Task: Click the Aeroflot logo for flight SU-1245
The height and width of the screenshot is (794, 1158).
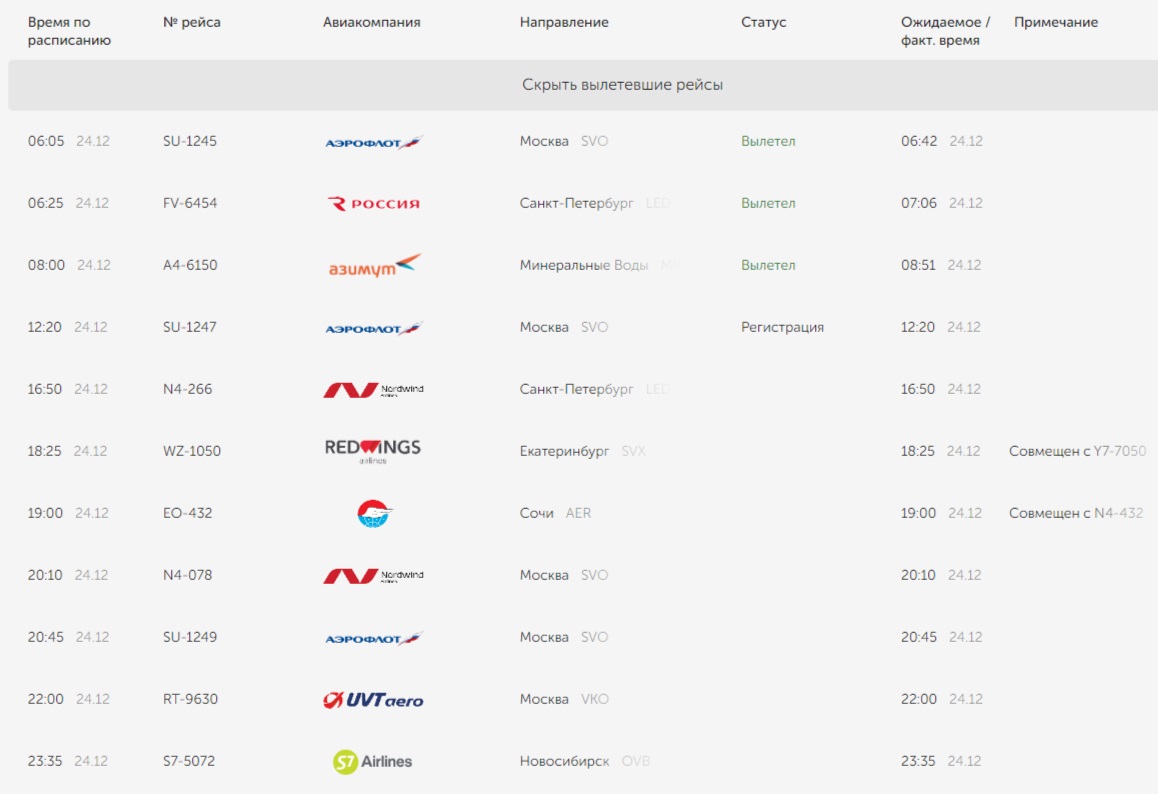Action: pos(373,142)
